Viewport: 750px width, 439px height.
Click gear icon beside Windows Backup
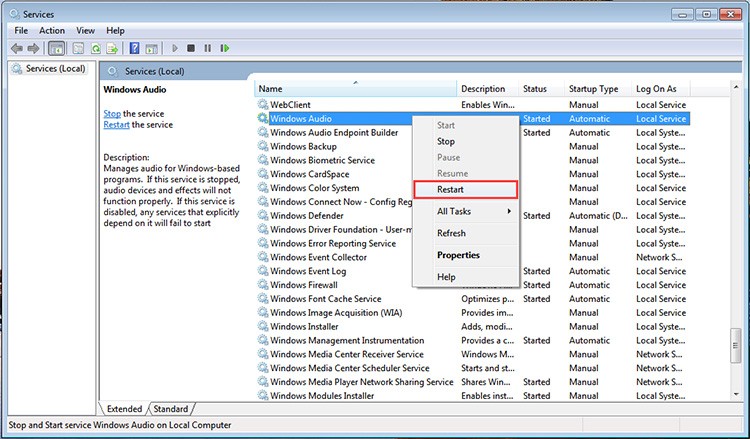(x=263, y=146)
